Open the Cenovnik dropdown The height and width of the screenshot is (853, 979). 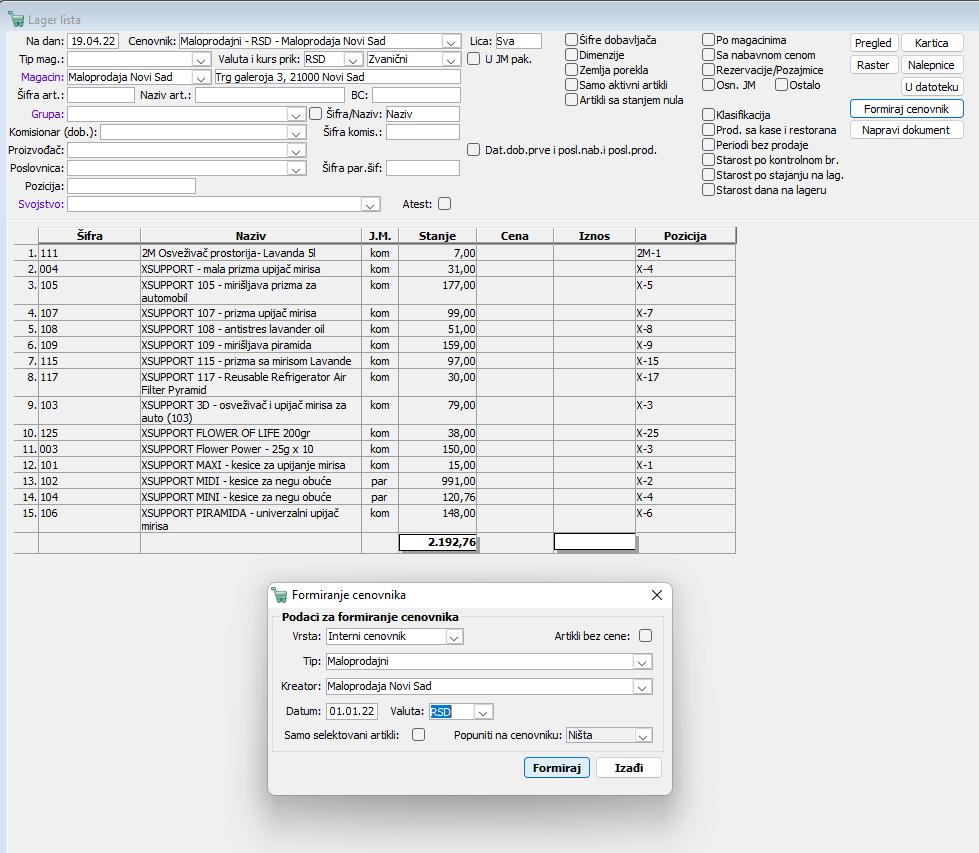click(x=451, y=42)
